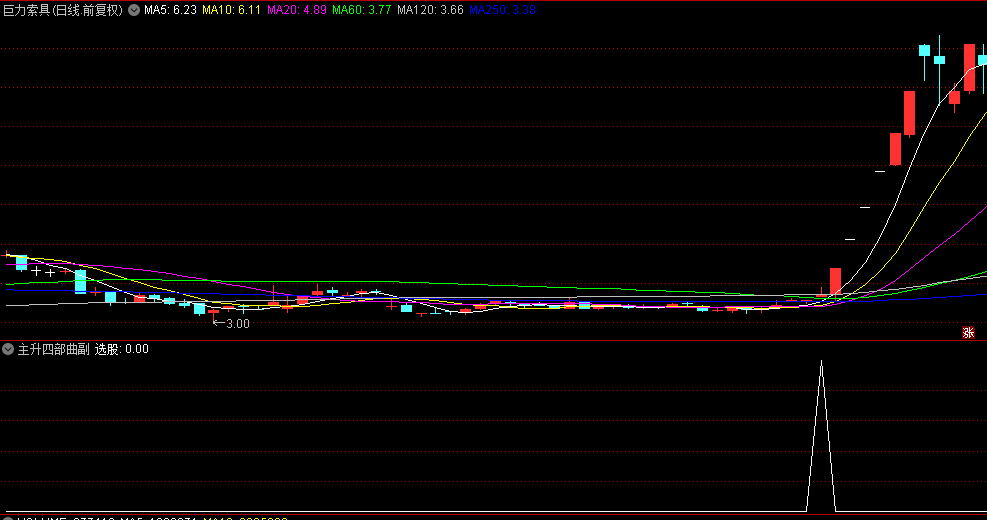
Task: Click the horizontal divider above the indicator panel
Action: [493, 341]
